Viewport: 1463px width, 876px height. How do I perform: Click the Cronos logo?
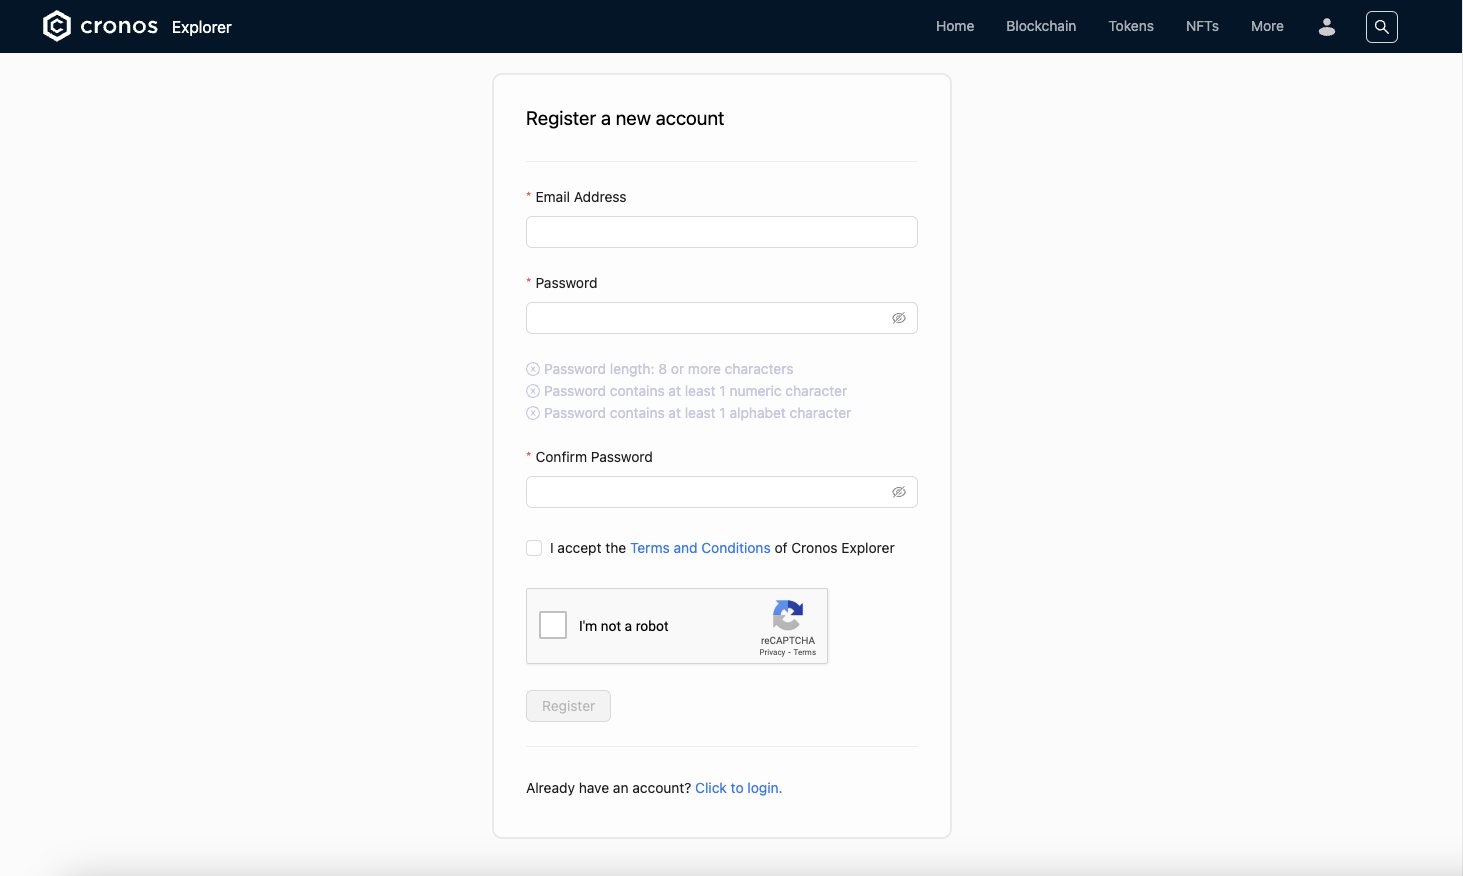pos(57,25)
